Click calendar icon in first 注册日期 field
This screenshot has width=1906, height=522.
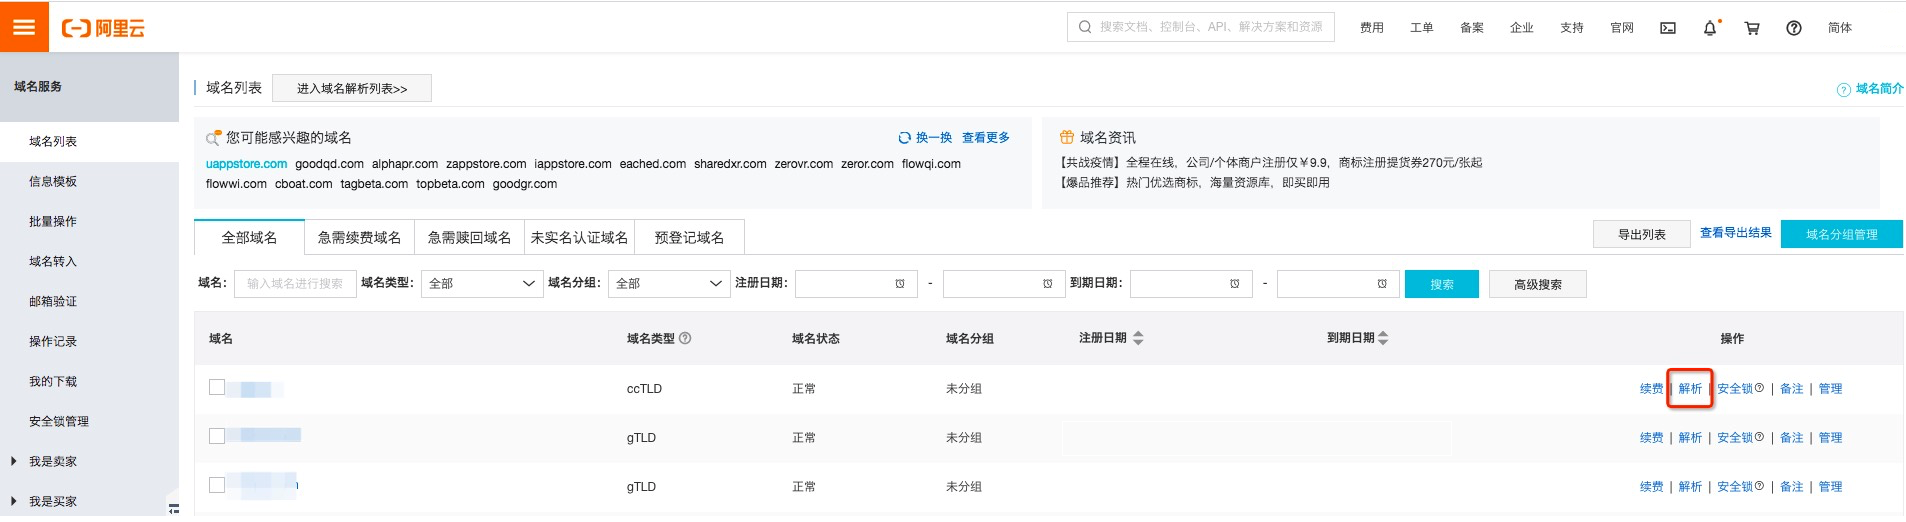(900, 284)
